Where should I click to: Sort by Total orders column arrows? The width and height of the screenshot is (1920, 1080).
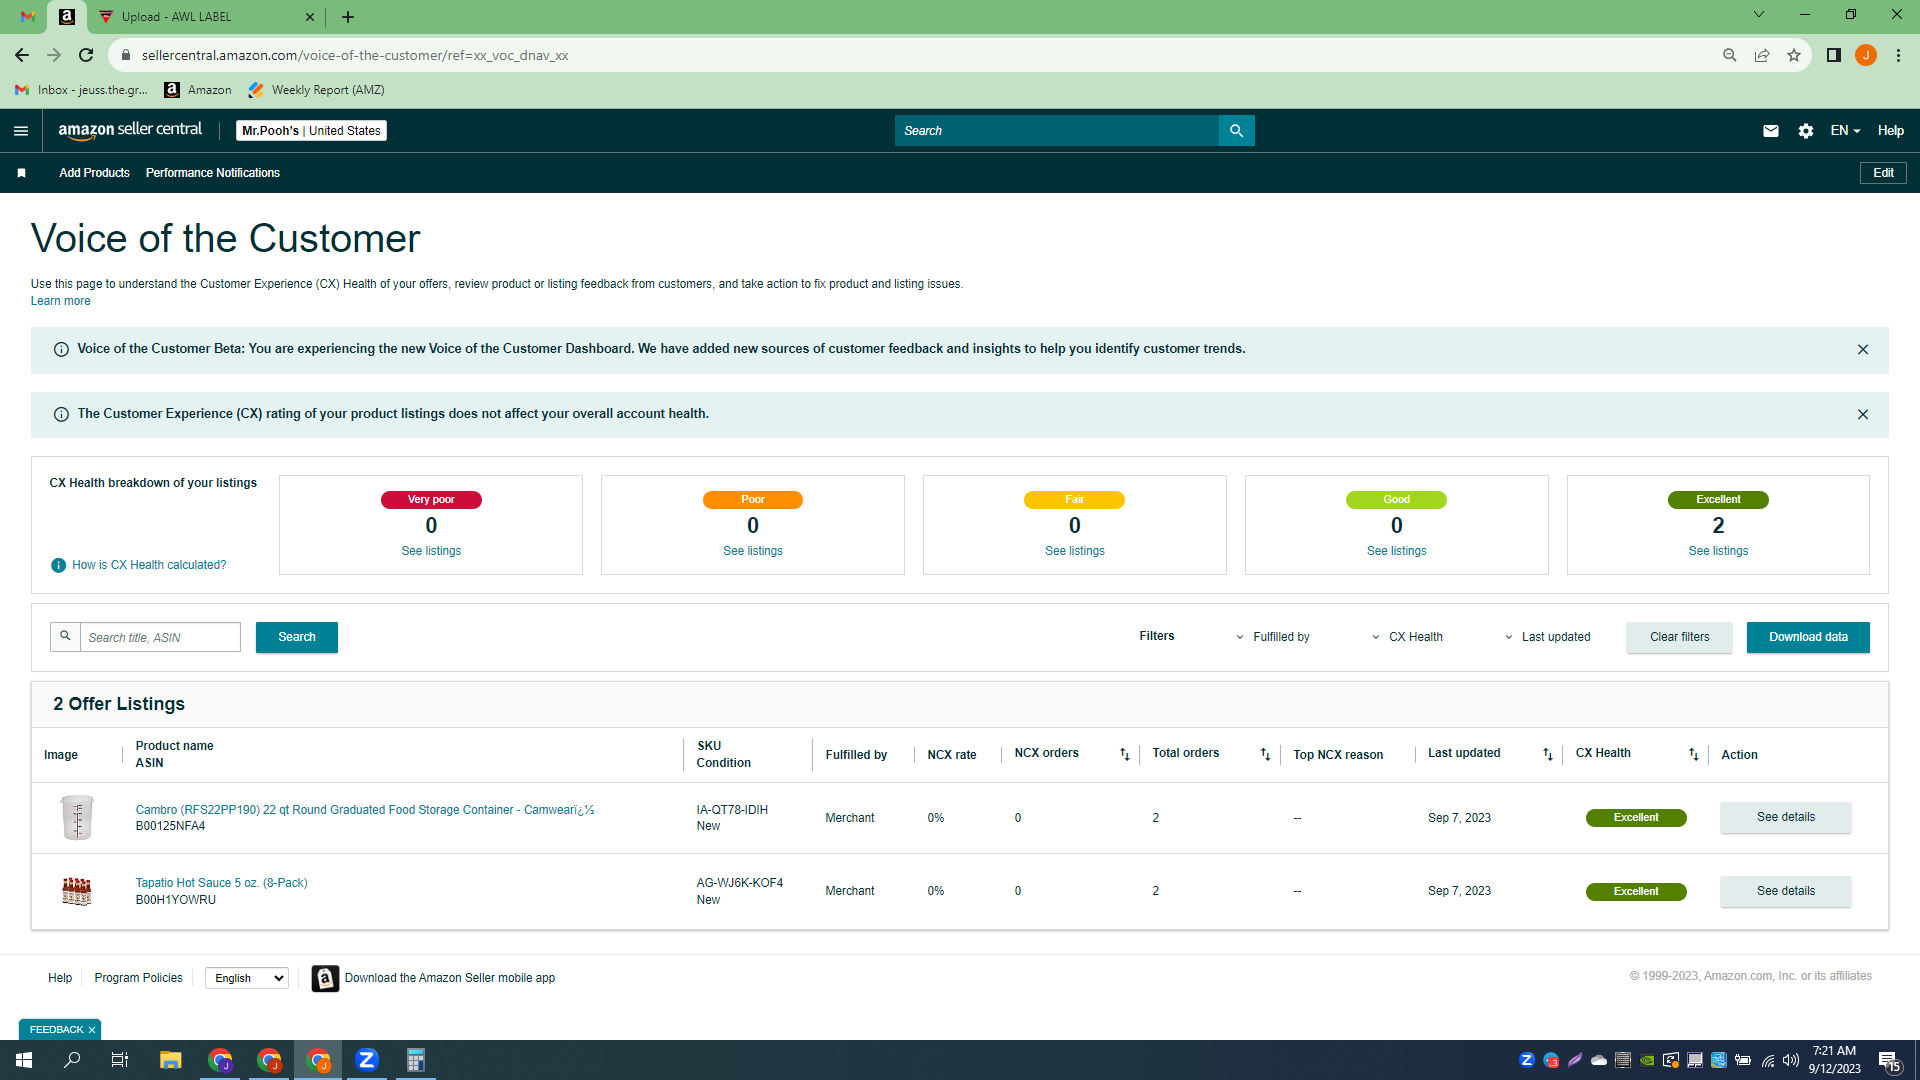click(1266, 755)
